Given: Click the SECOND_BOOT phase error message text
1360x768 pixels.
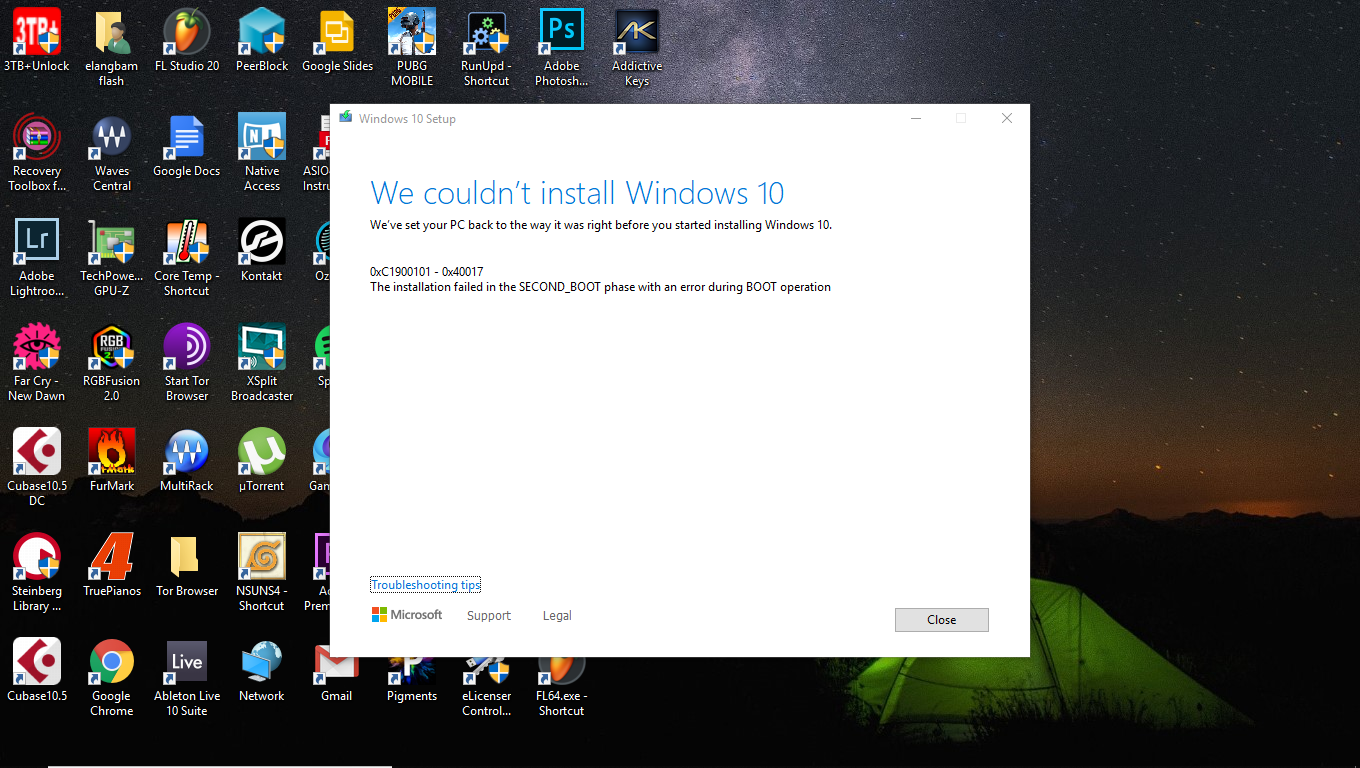Looking at the screenshot, I should point(600,287).
